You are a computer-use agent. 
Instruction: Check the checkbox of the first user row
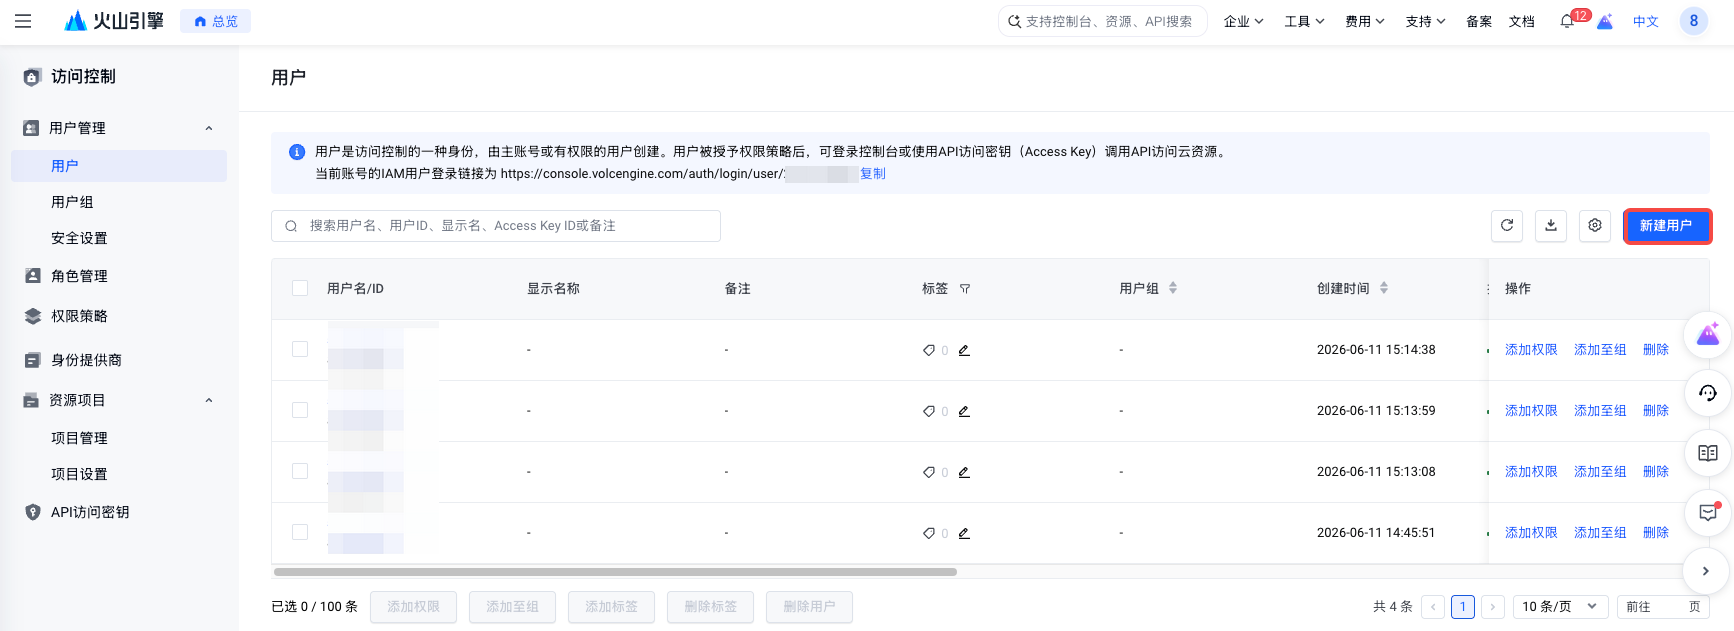[300, 349]
